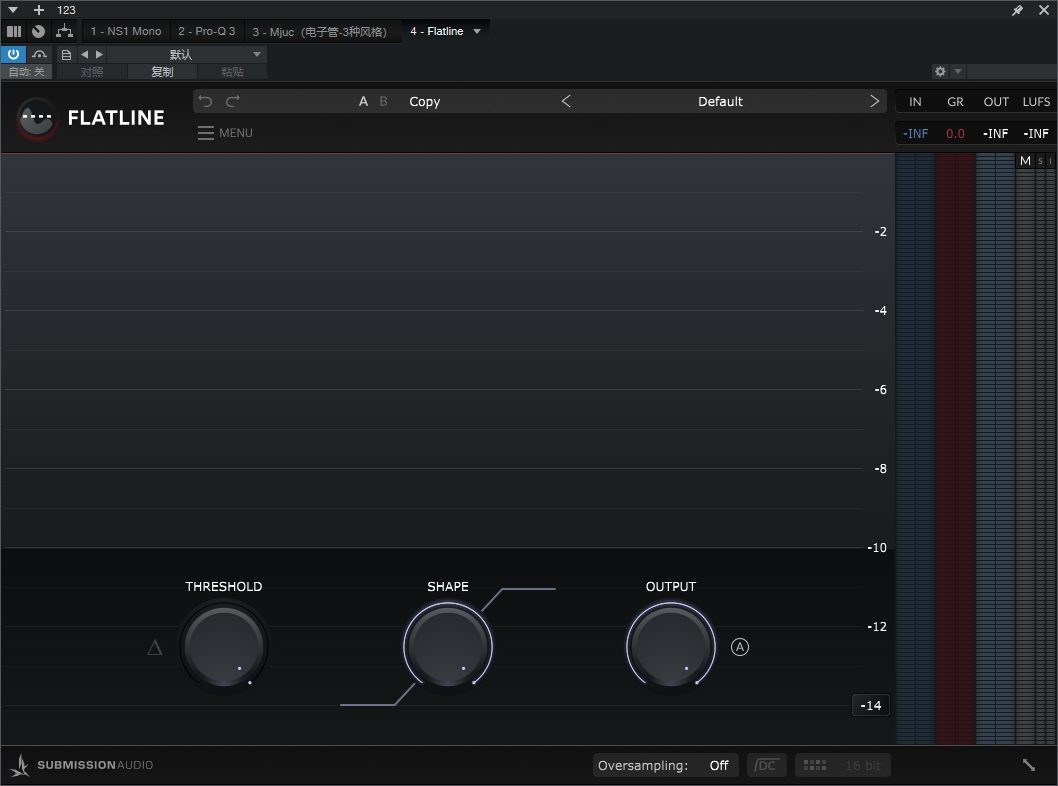
Task: Switch to the 1 - NS1 Mono tab
Action: [x=126, y=31]
